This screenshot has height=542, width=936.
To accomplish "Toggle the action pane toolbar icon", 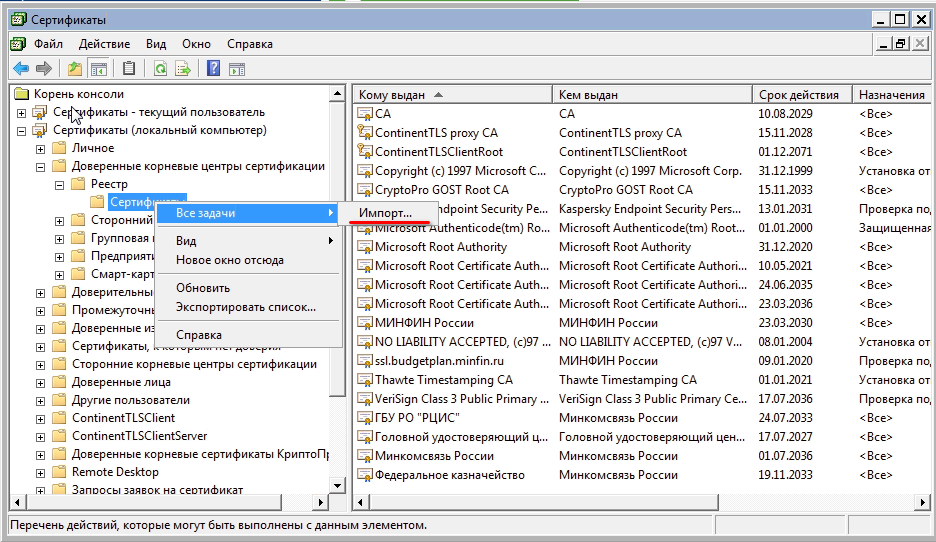I will point(237,69).
